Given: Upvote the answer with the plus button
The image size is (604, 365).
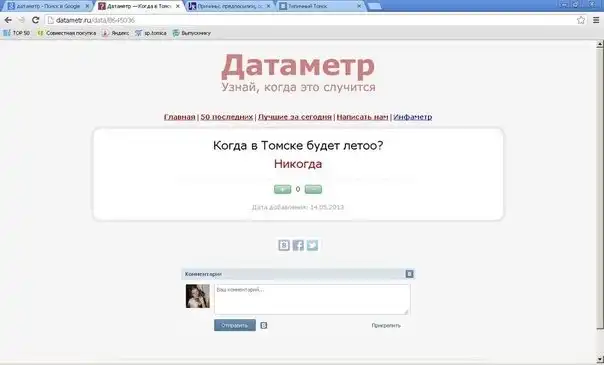Looking at the screenshot, I should [282, 189].
